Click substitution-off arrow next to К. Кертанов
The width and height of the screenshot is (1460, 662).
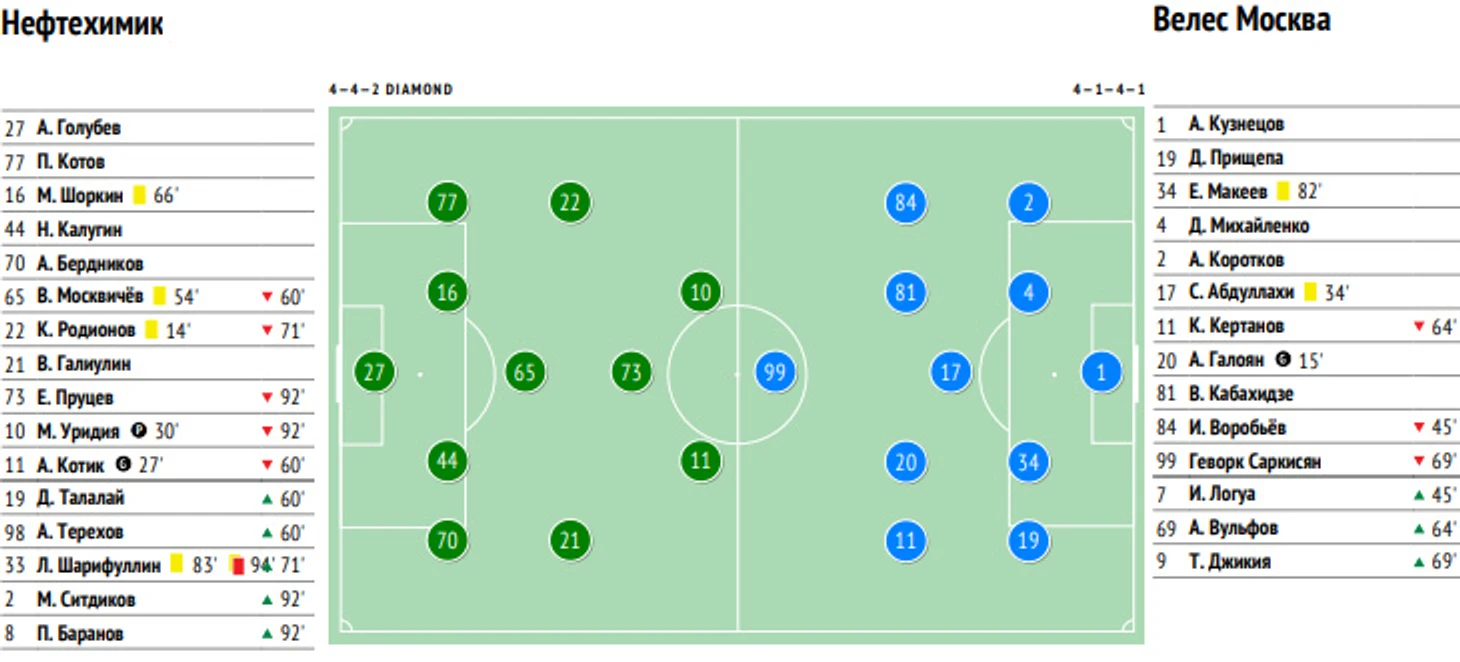(1418, 326)
